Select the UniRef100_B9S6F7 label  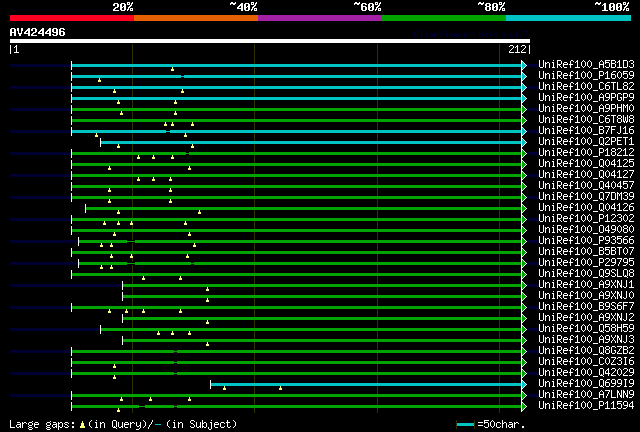click(586, 307)
